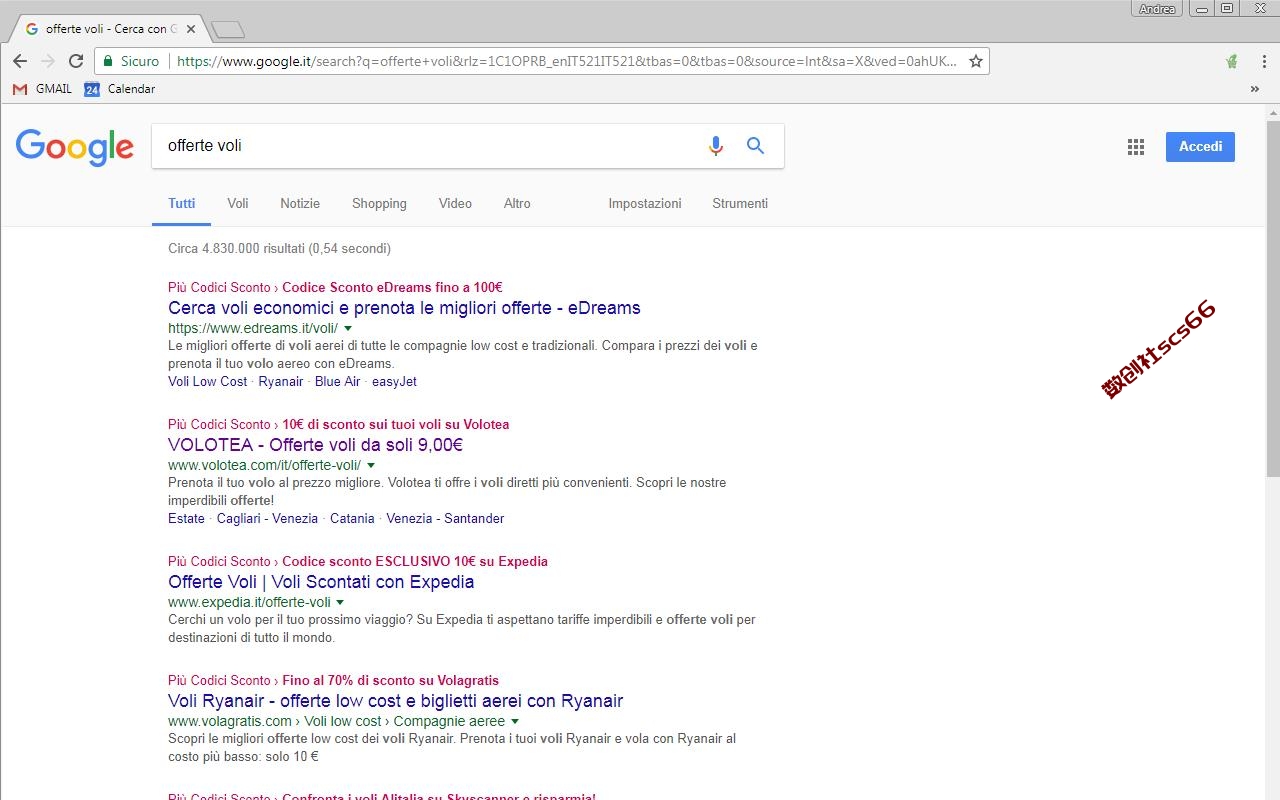This screenshot has width=1280, height=800.
Task: Expand the edreams.it/voli URL dropdown arrow
Action: pos(348,328)
